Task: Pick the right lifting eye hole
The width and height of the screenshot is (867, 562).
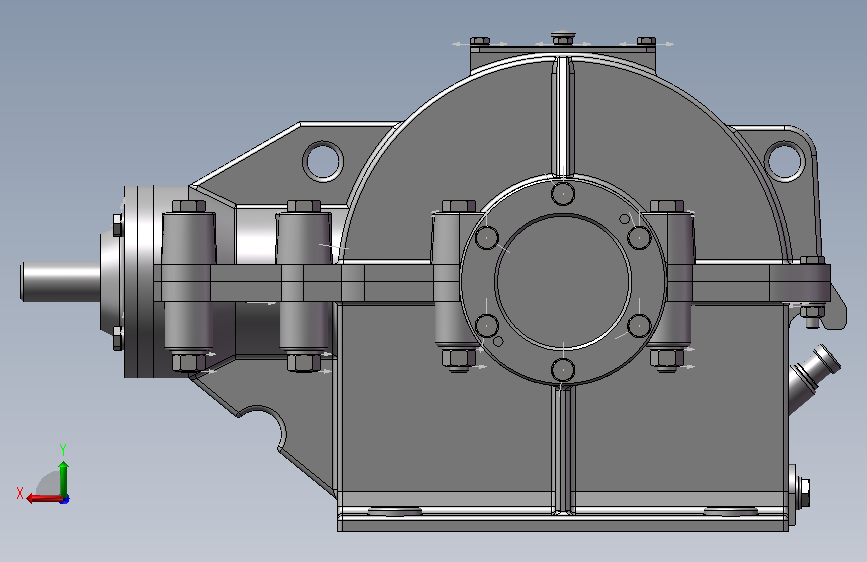Action: tap(784, 160)
